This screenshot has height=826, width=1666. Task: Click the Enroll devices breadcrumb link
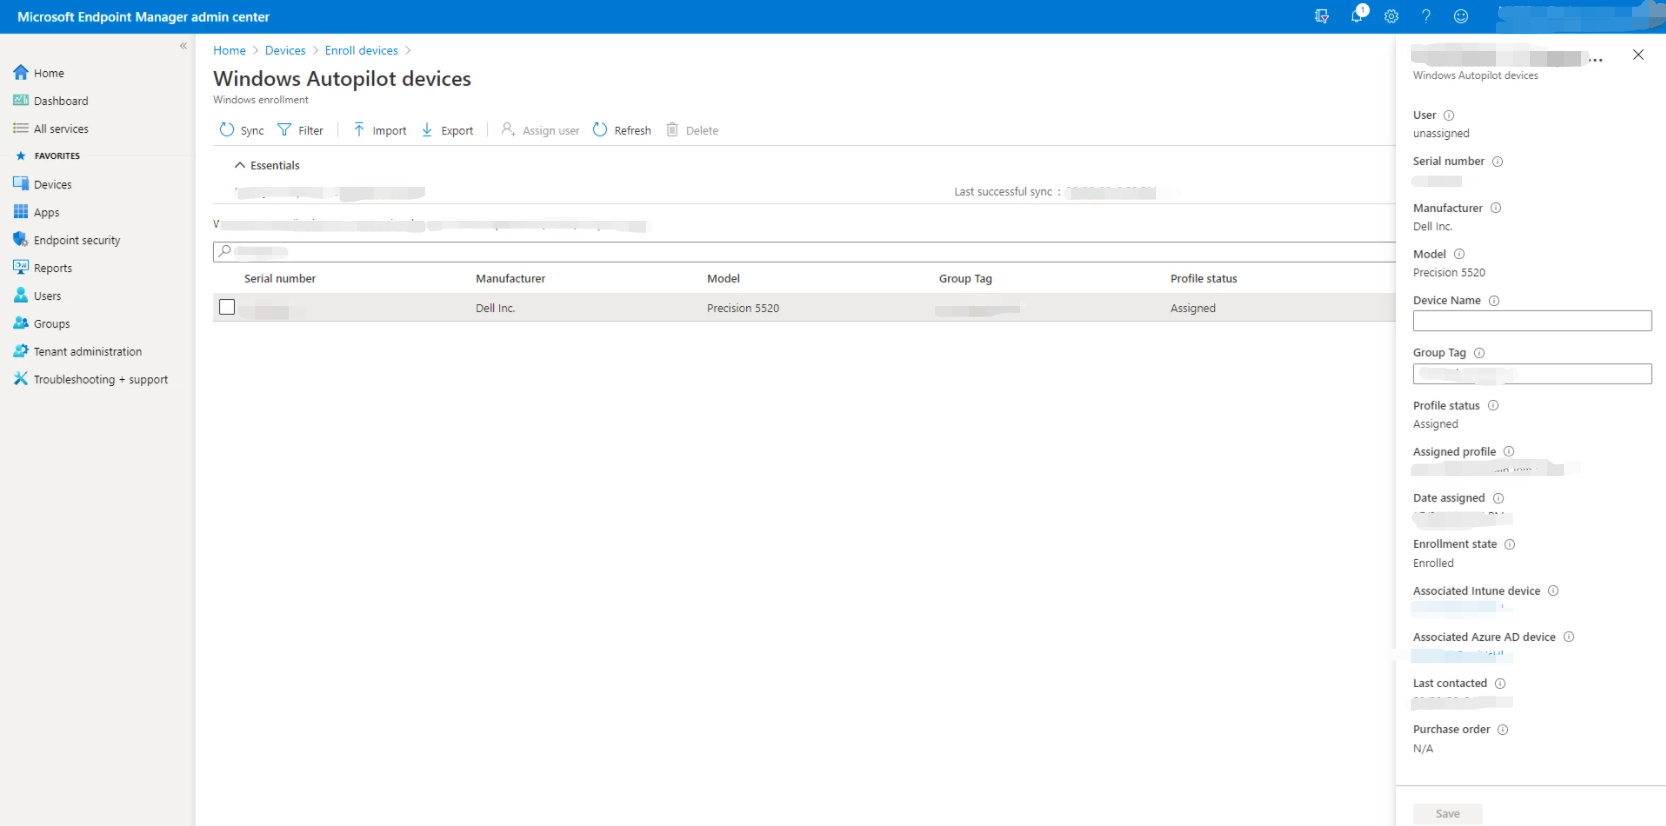click(x=361, y=51)
